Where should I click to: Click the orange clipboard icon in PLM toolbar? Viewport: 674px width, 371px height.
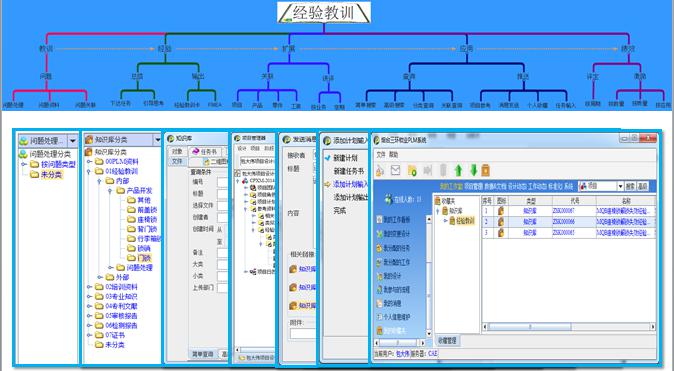point(486,170)
